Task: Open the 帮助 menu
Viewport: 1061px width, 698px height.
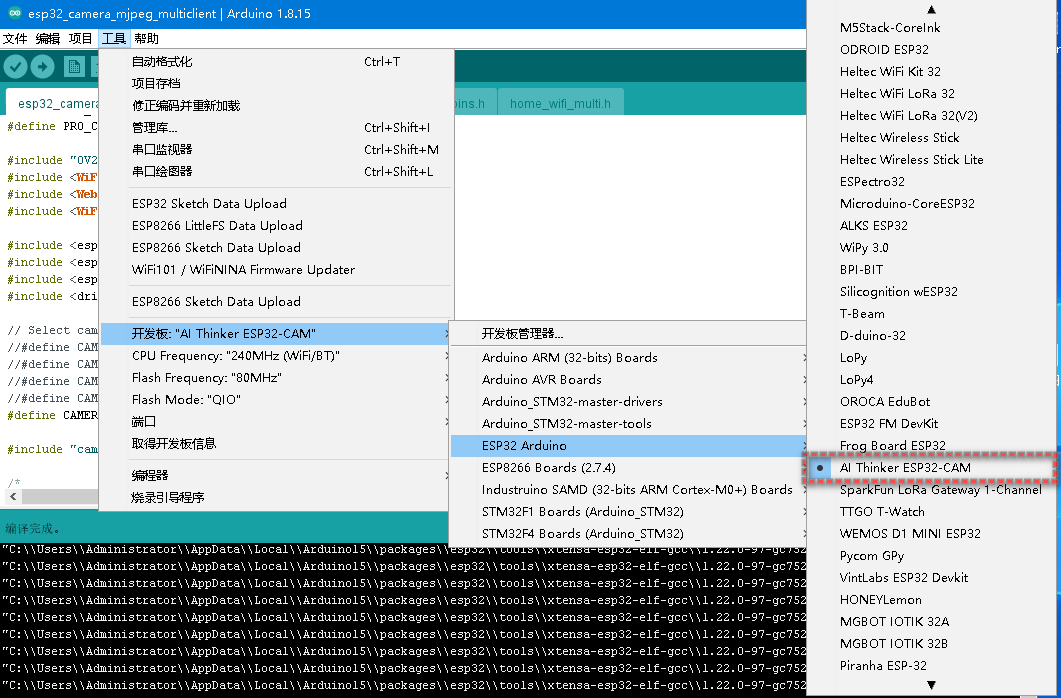Action: pos(146,39)
